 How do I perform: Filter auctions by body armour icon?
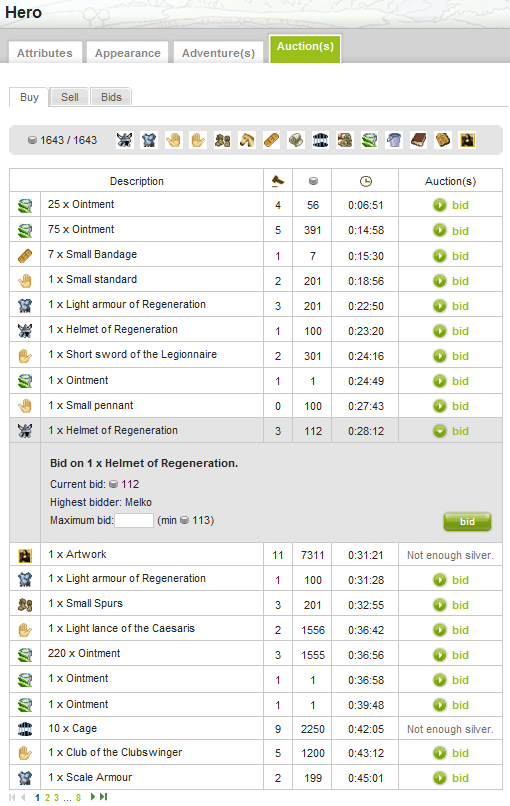(x=149, y=140)
